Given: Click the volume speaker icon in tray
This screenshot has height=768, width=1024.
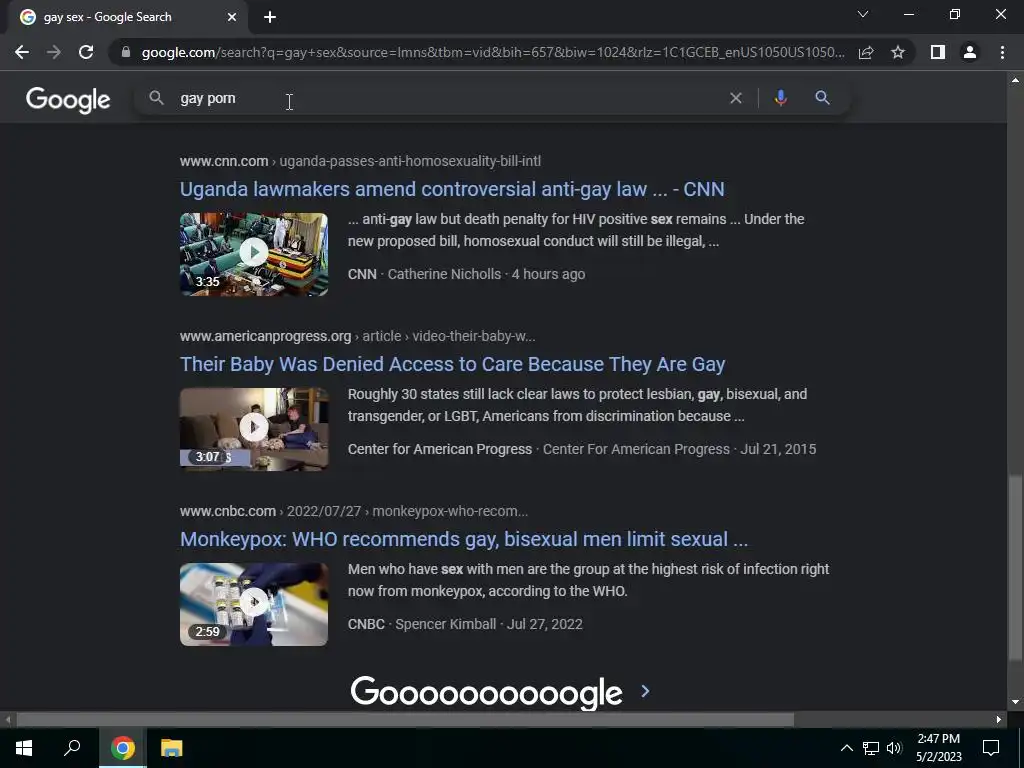Looking at the screenshot, I should (894, 748).
